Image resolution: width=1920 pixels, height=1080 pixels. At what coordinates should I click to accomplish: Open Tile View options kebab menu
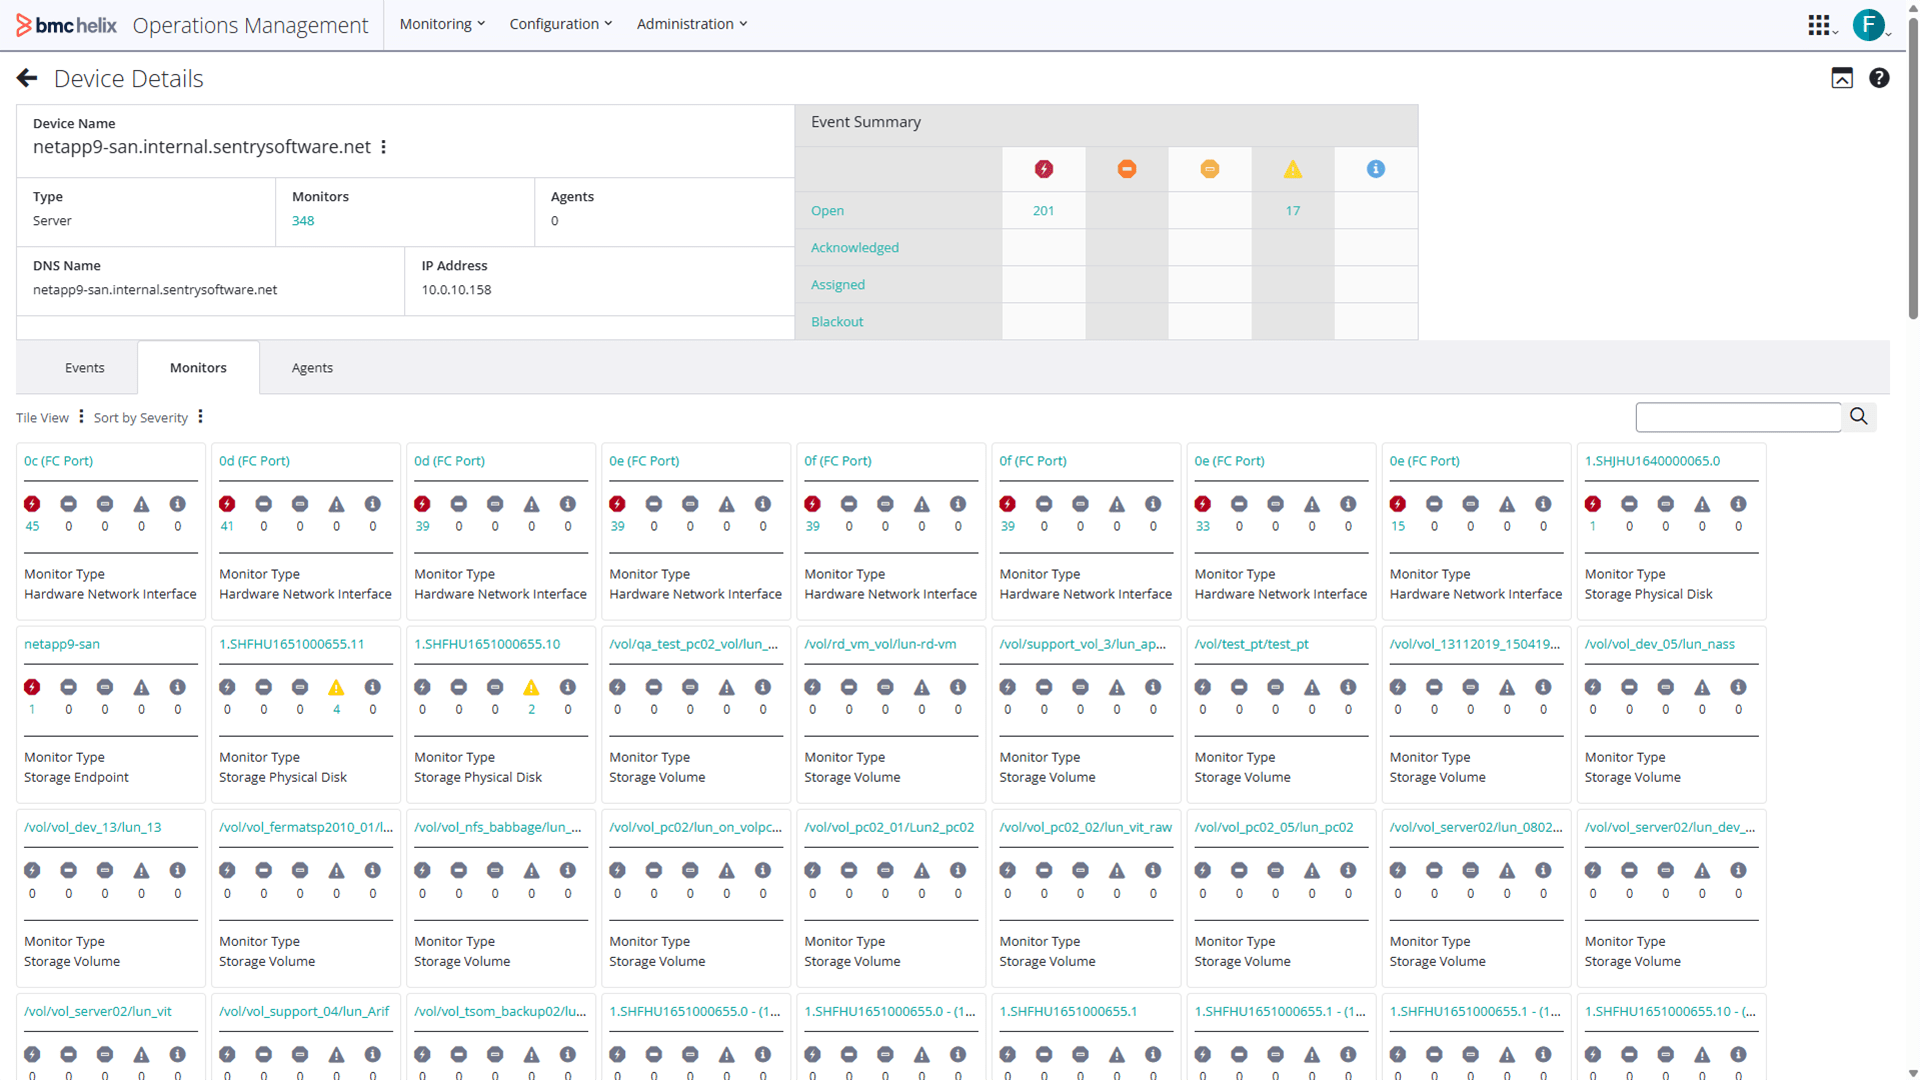81,417
